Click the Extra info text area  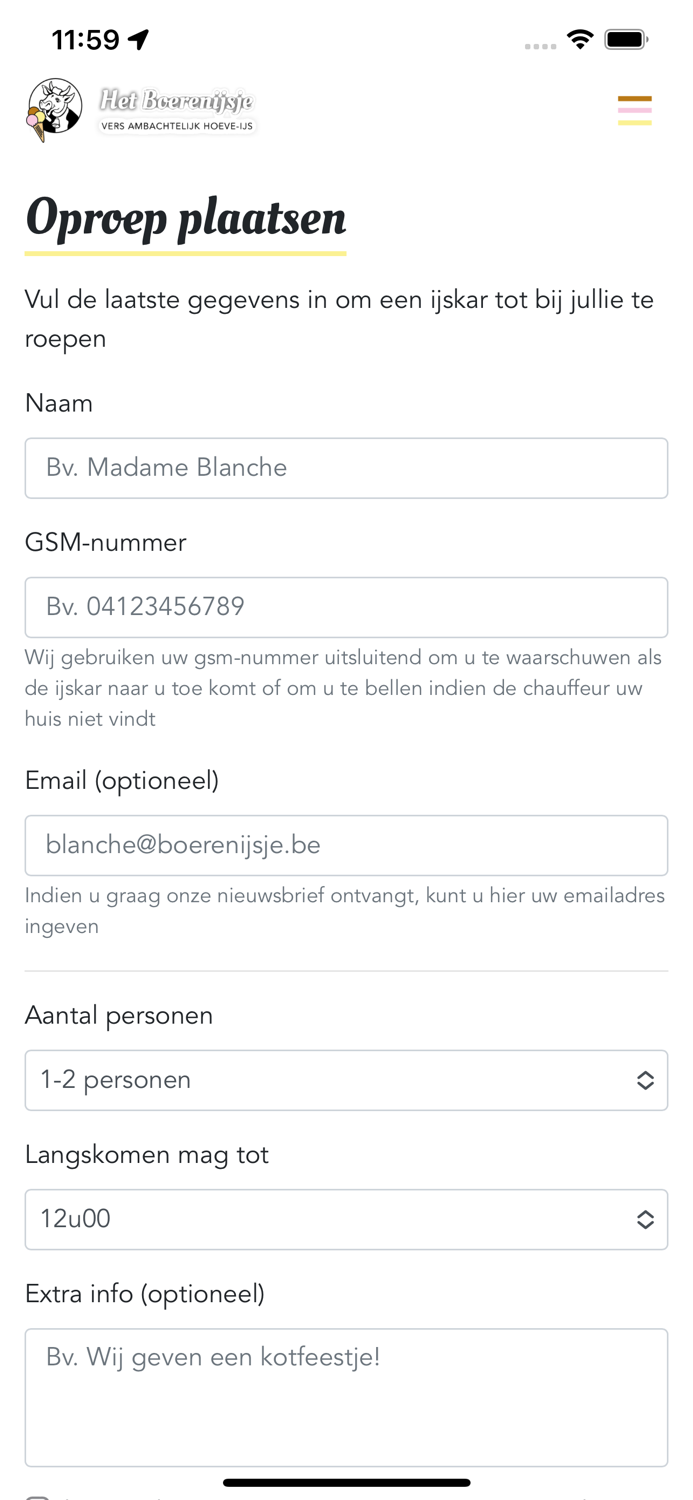[x=346, y=1396]
